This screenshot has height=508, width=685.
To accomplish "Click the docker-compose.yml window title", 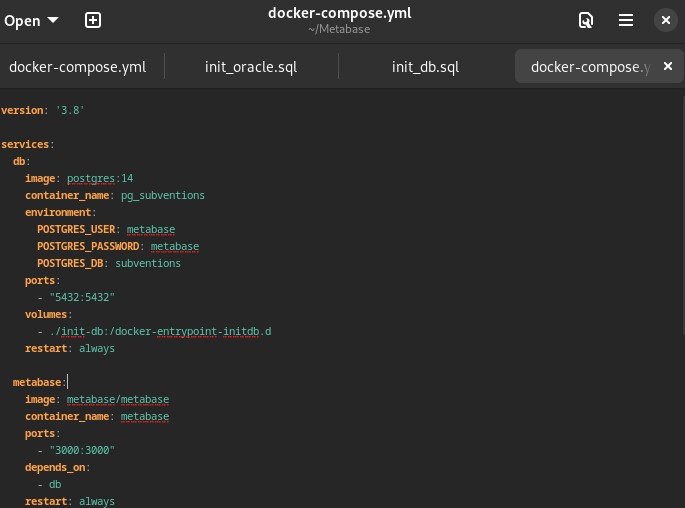I will tap(339, 13).
